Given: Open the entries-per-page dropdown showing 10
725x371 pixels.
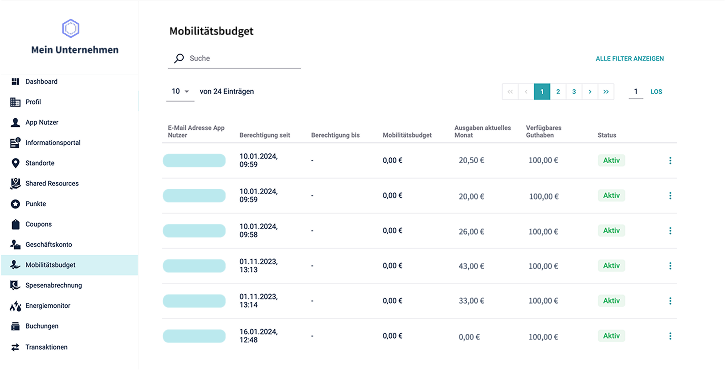Looking at the screenshot, I should pyautogui.click(x=180, y=92).
